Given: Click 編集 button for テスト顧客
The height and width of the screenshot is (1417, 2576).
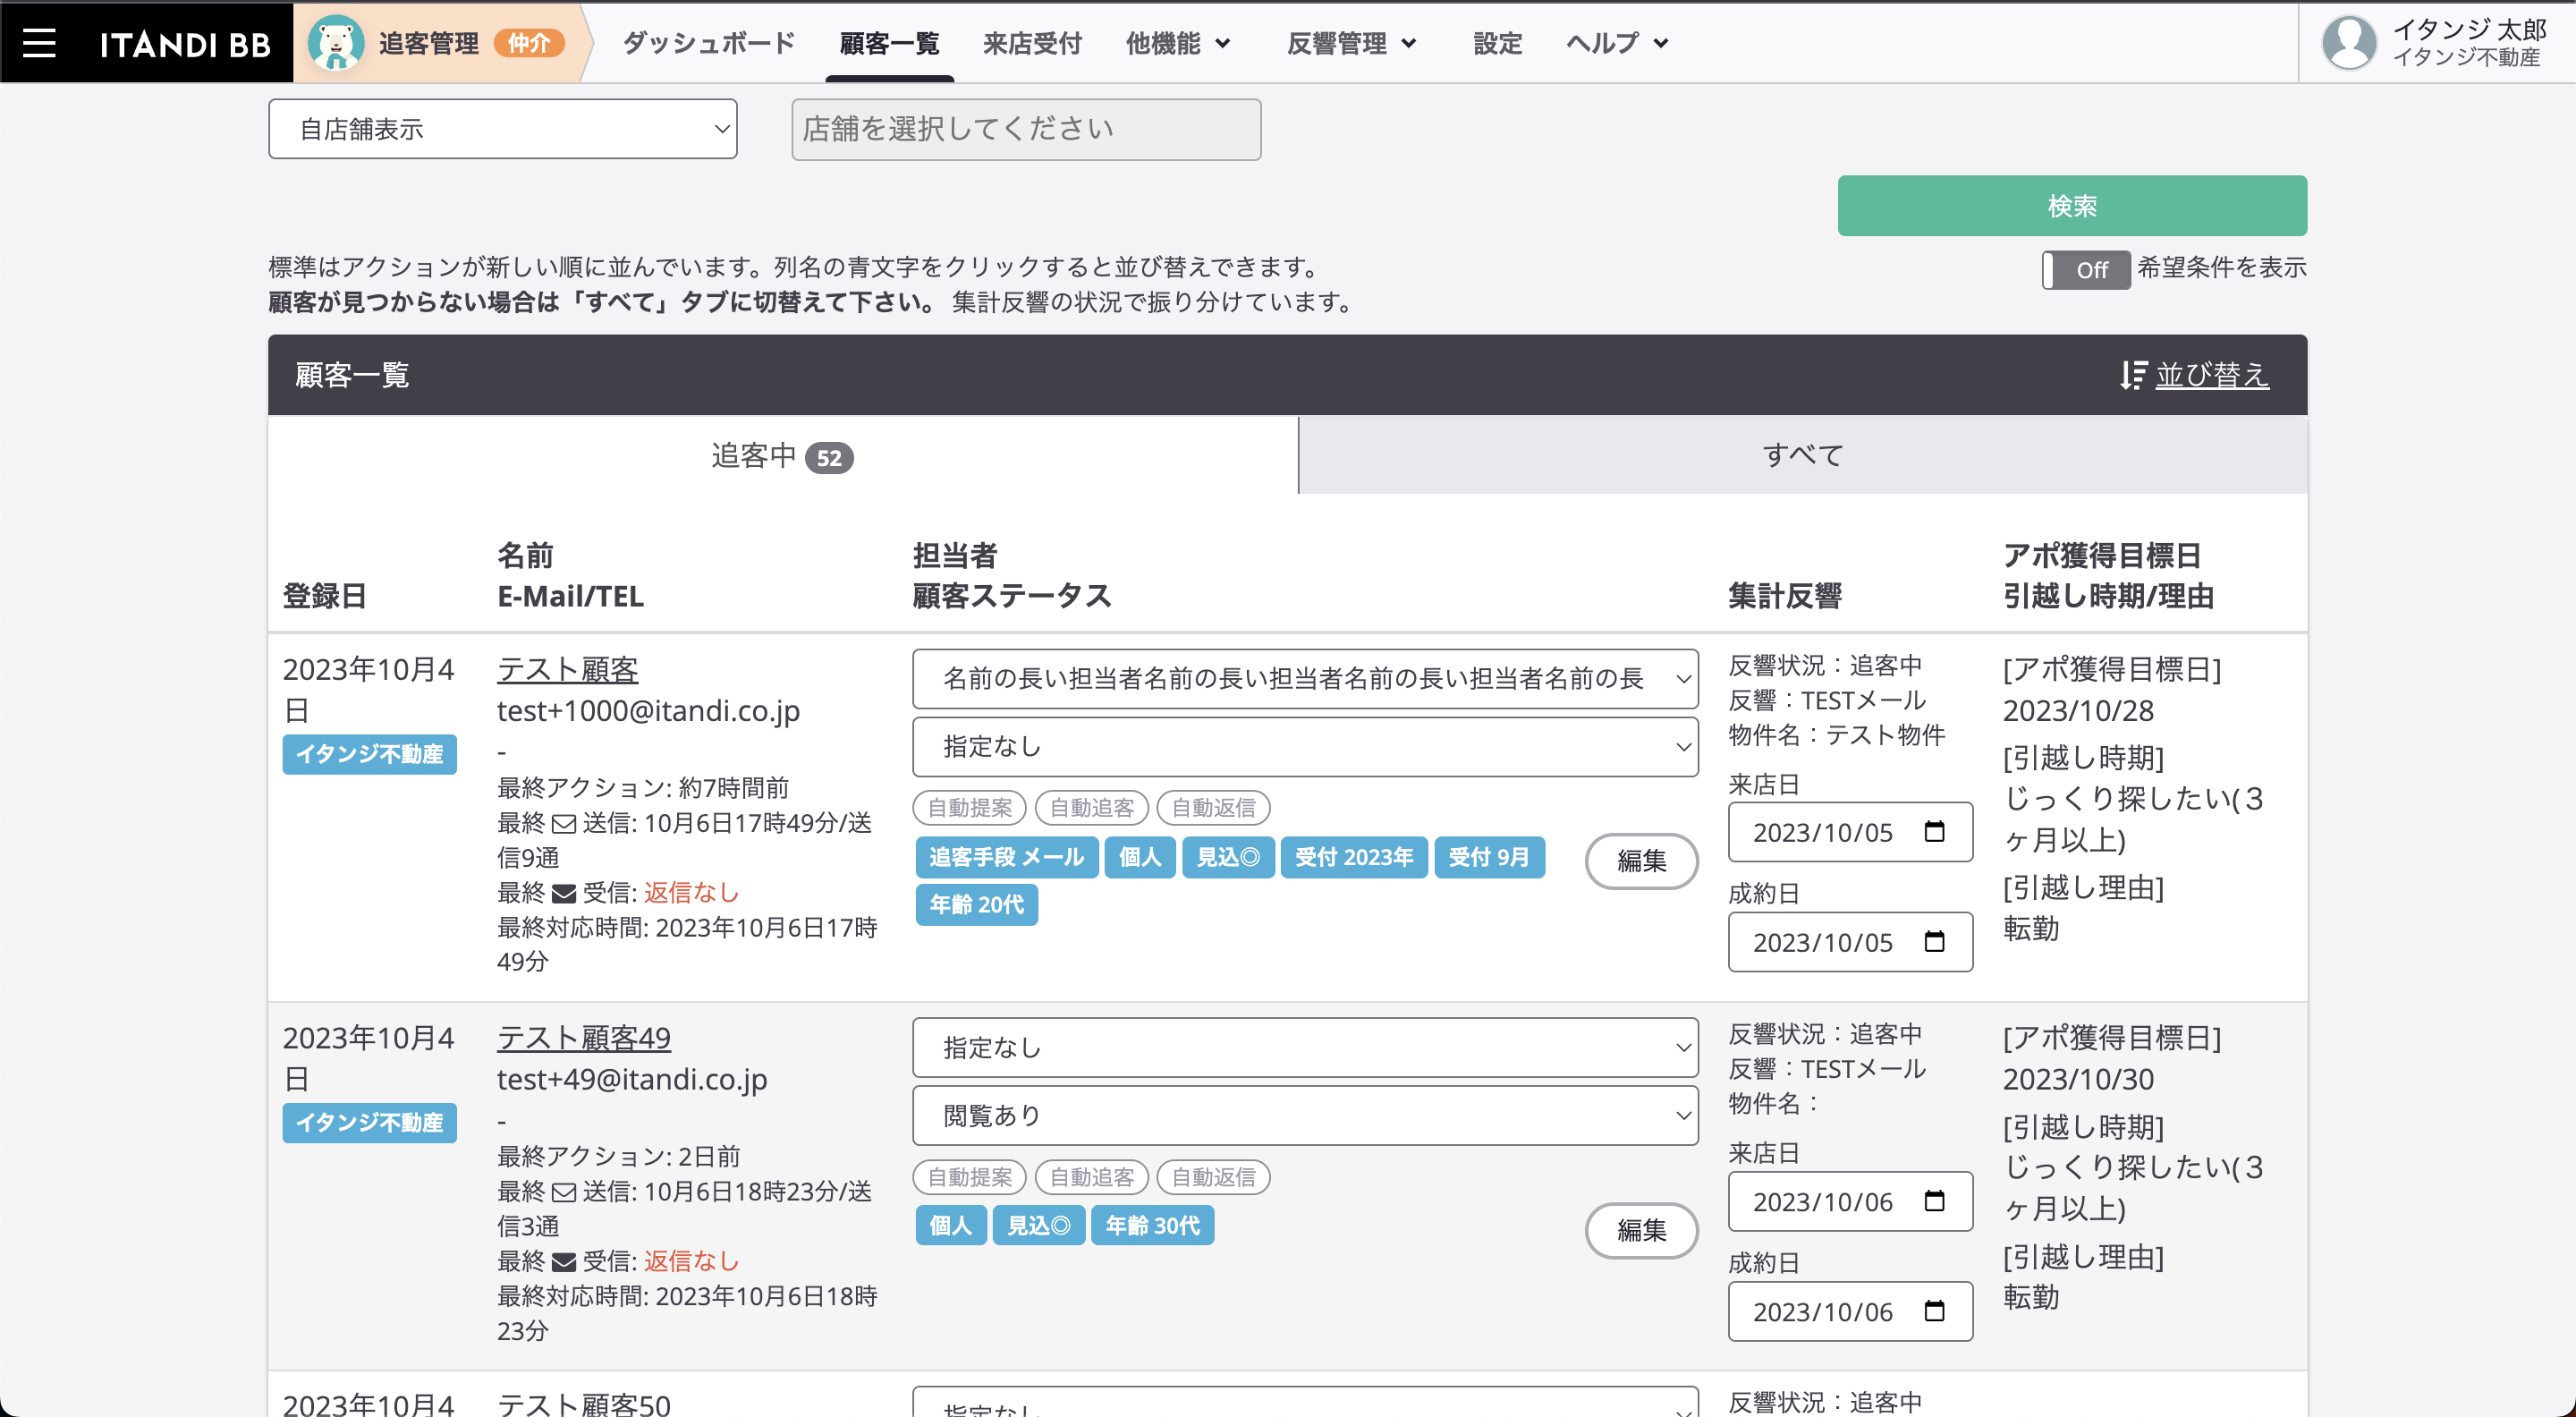Looking at the screenshot, I should pyautogui.click(x=1641, y=861).
